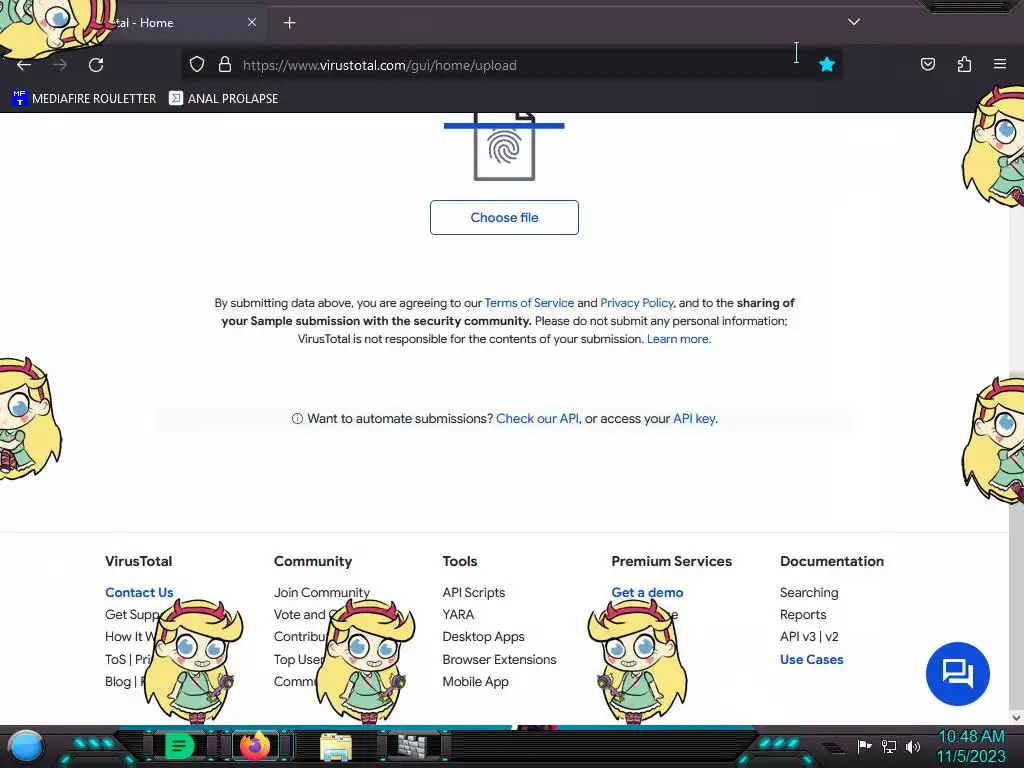Open the Check our API link
This screenshot has width=1024, height=768.
(537, 419)
